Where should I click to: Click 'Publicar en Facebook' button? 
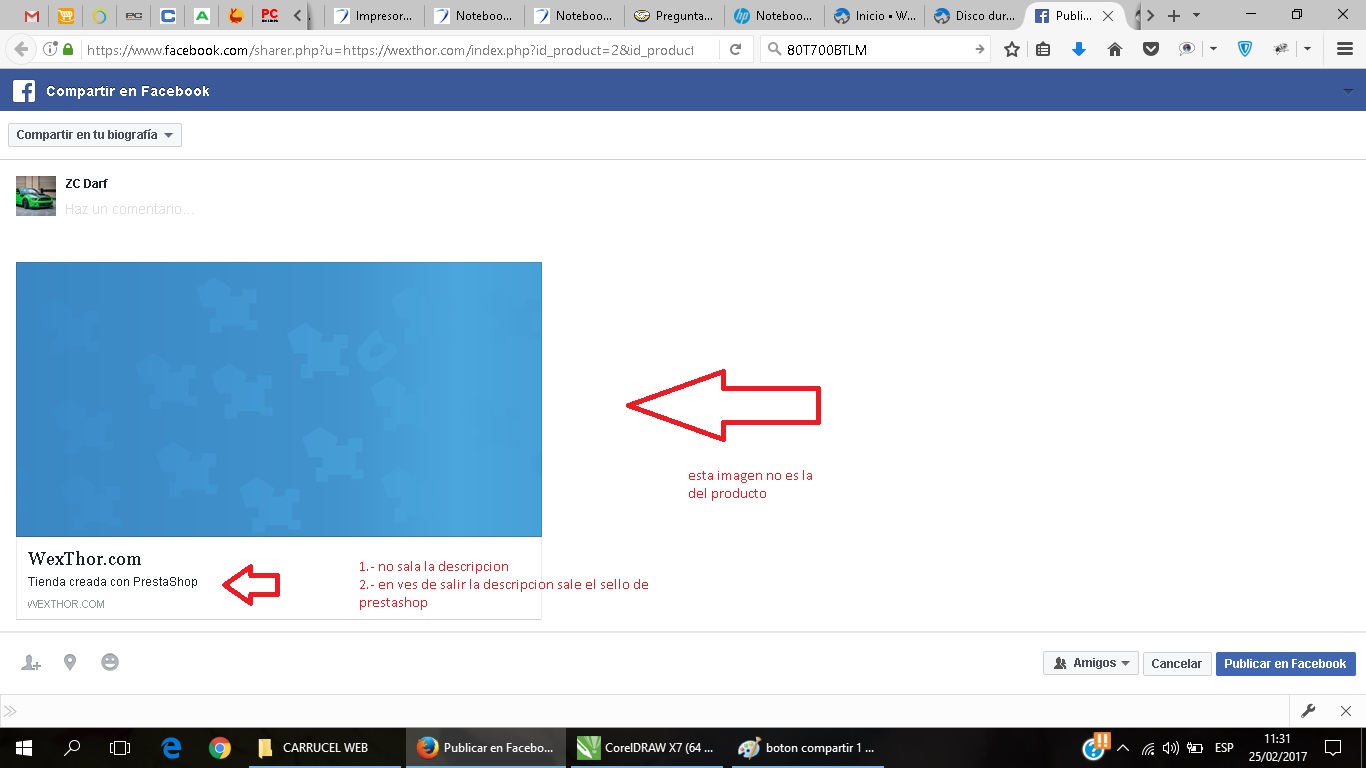point(1285,663)
